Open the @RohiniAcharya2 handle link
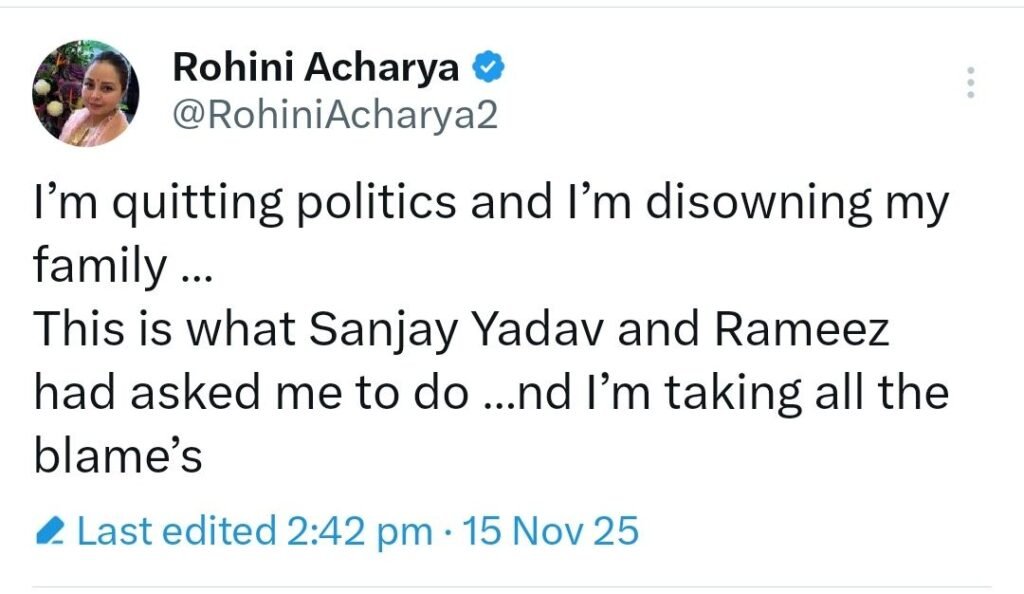The height and width of the screenshot is (594, 1024). [x=334, y=118]
